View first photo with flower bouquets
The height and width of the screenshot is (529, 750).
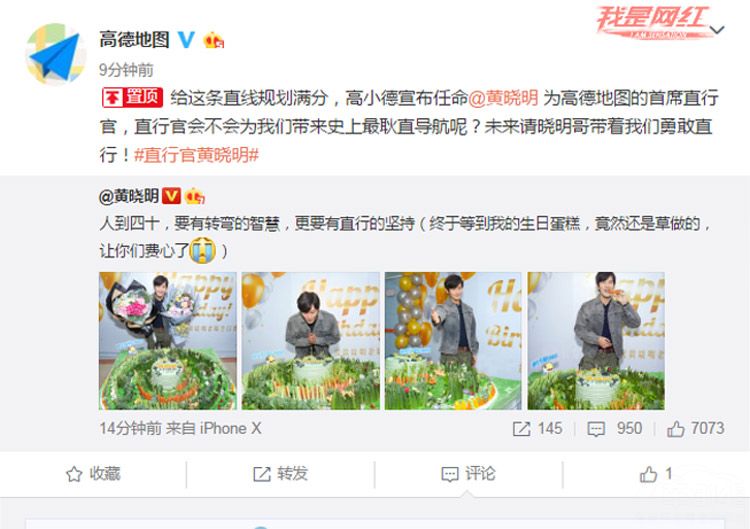(x=168, y=341)
